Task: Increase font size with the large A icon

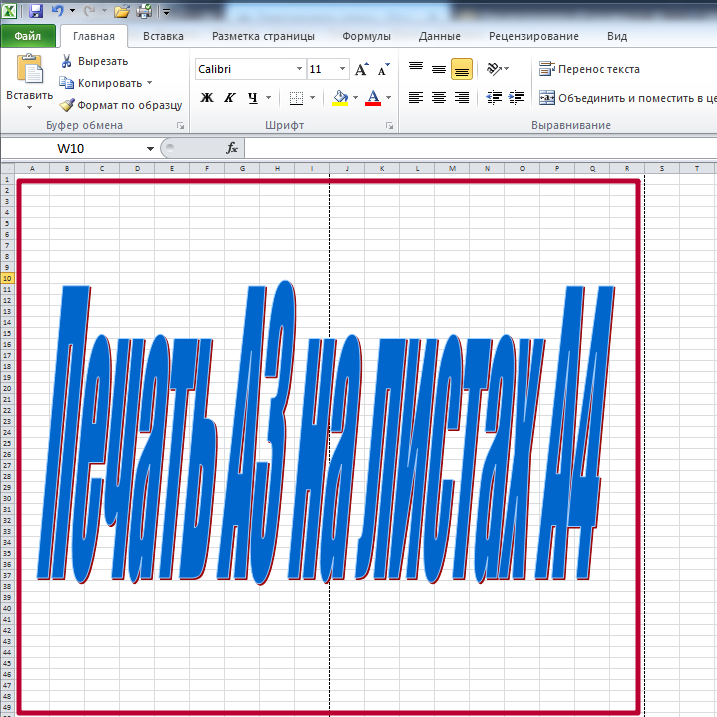Action: (362, 69)
